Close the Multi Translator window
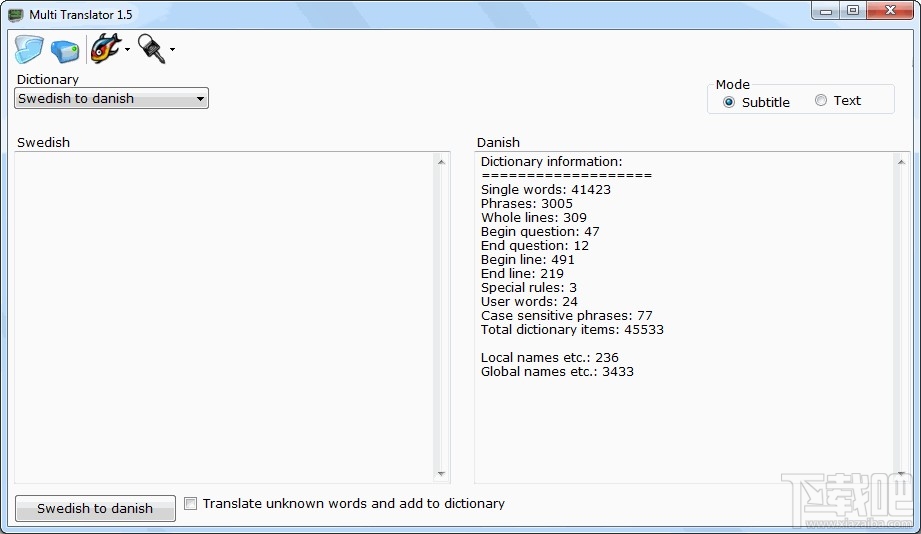 890,11
